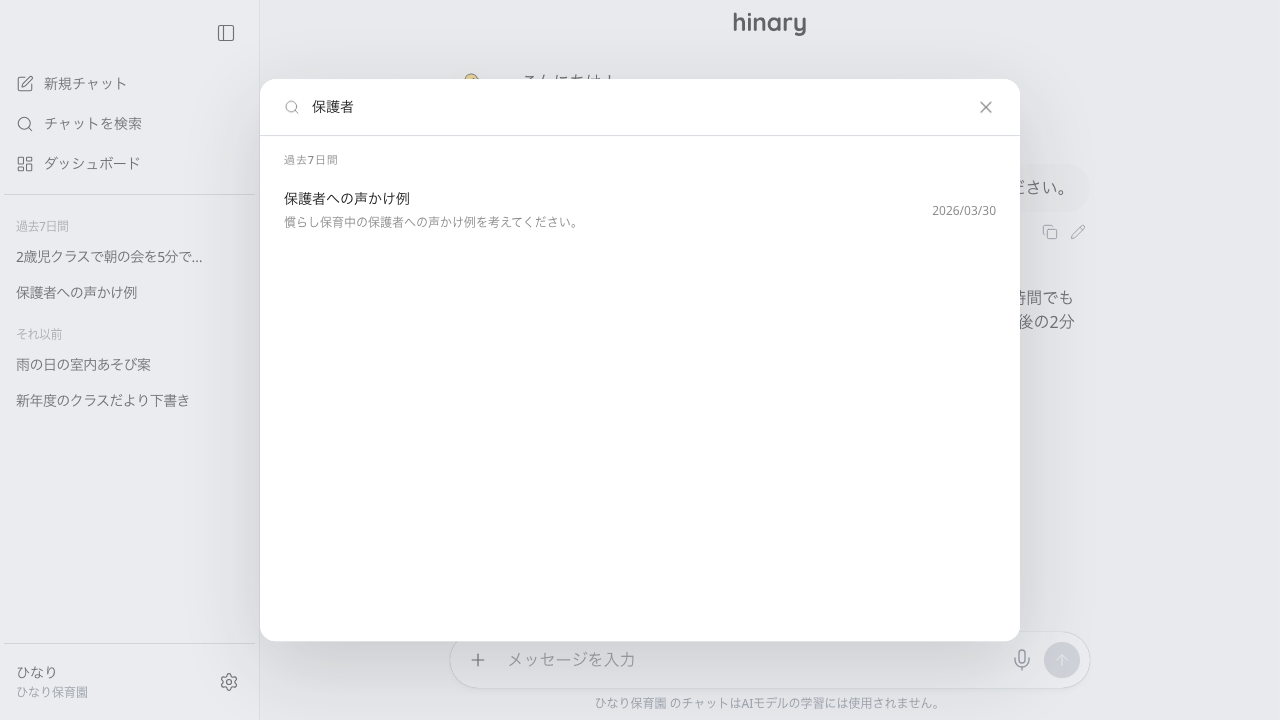1280x720 pixels.
Task: Click the ひなり user profile name
Action: point(37,672)
